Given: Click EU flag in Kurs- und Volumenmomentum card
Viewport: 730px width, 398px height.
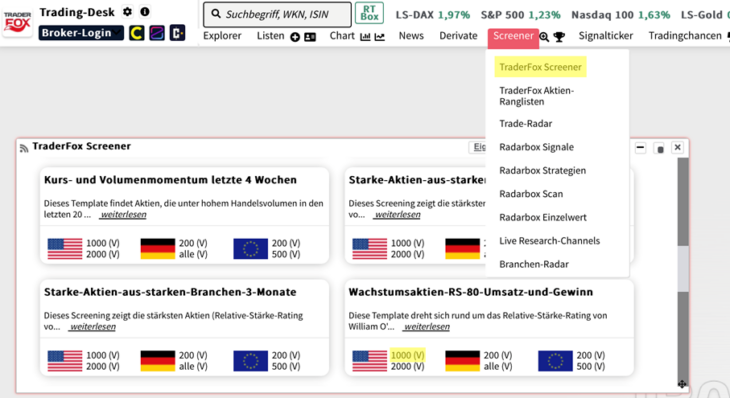Looking at the screenshot, I should pos(250,249).
